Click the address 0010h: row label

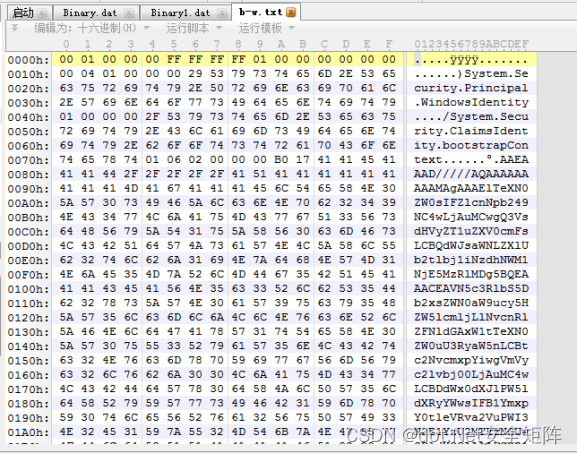(28, 74)
